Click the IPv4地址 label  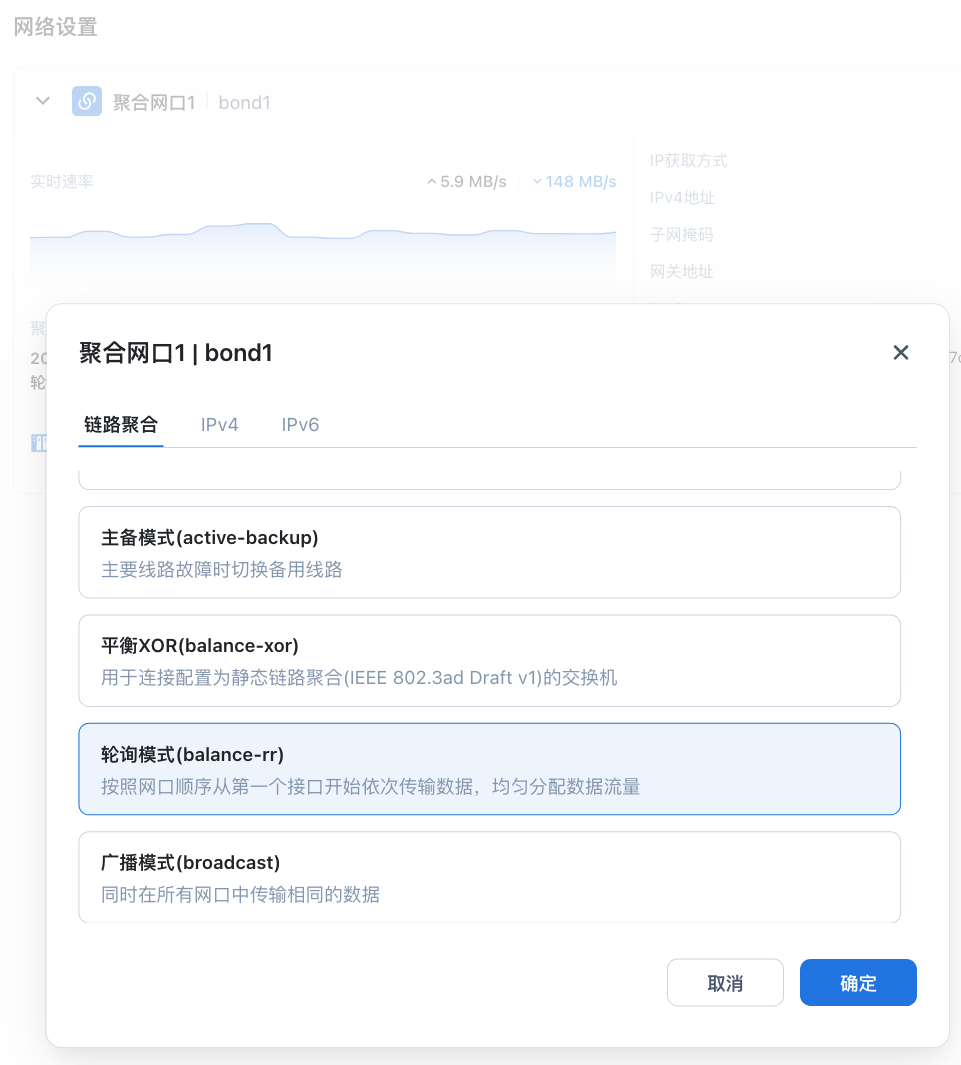(683, 198)
